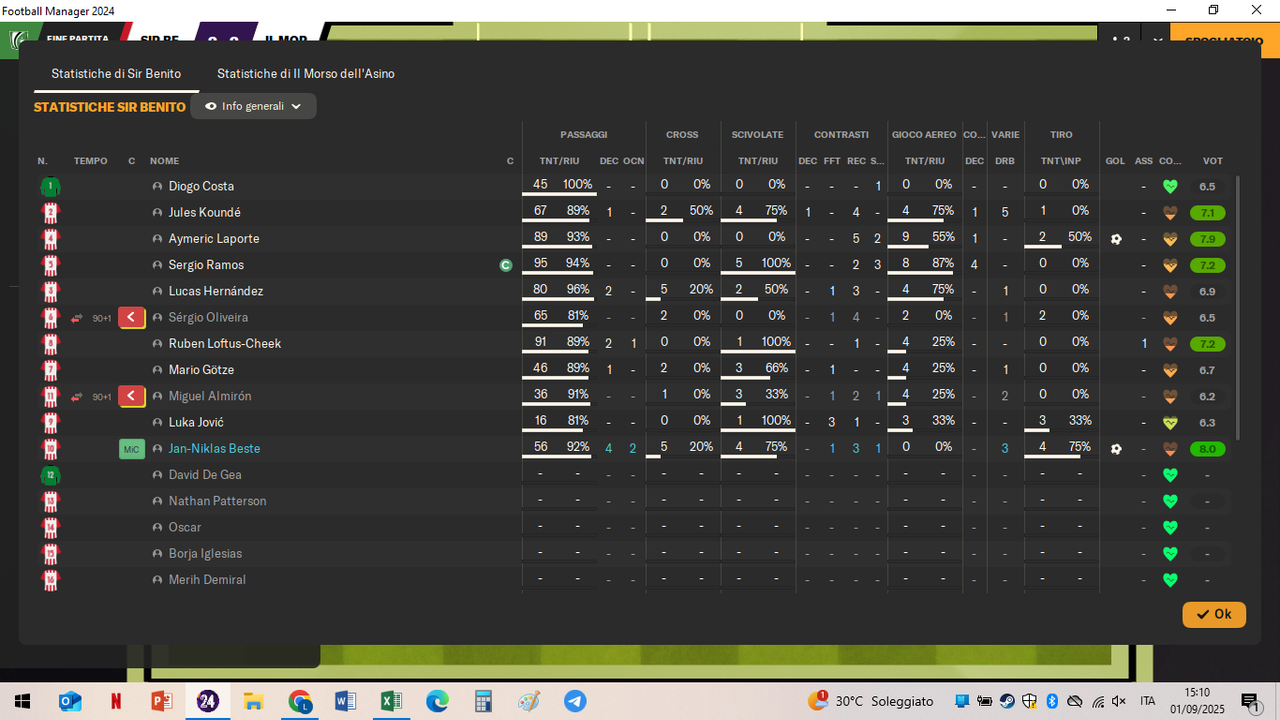Image resolution: width=1280 pixels, height=720 pixels.
Task: Click the captain badge on Sergio Ramos's row
Action: 506,265
